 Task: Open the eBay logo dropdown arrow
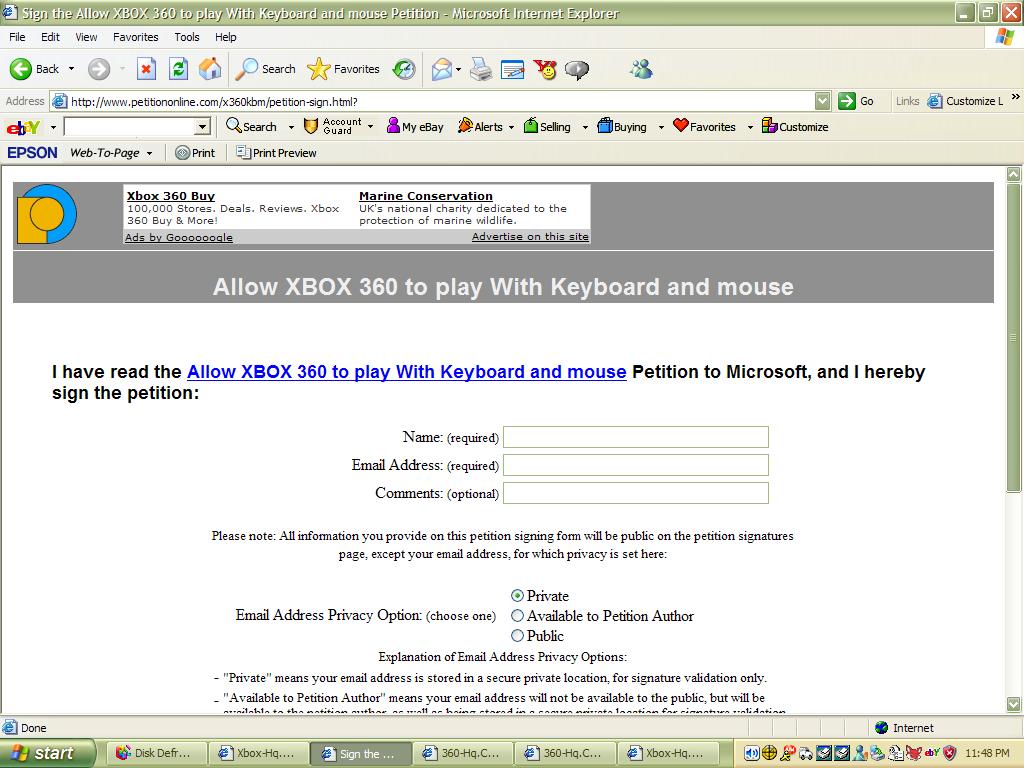53,127
